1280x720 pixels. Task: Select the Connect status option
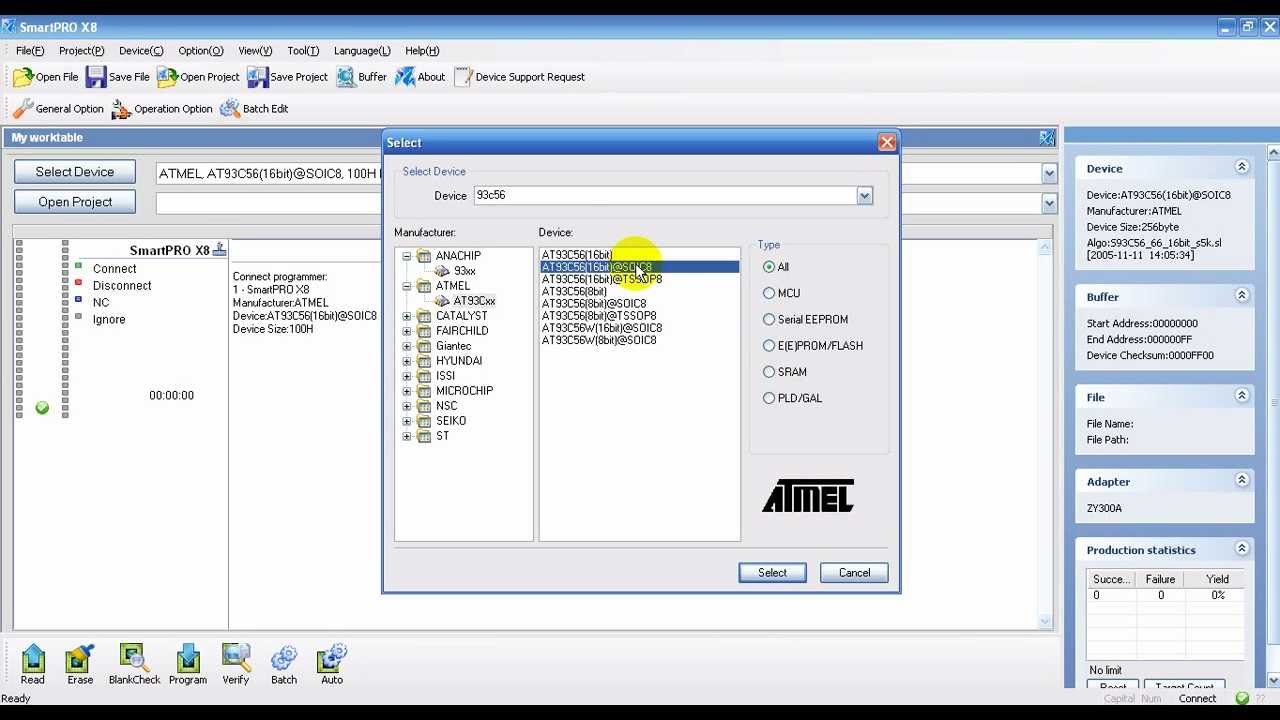114,269
